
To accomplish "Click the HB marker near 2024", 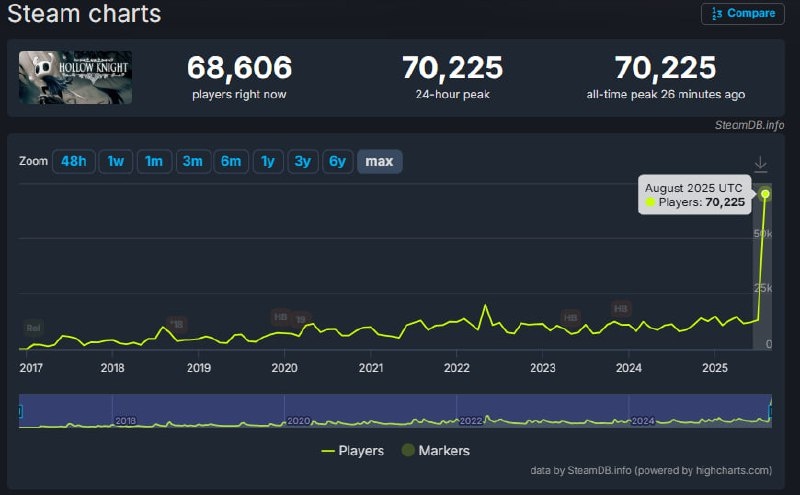I will [x=621, y=308].
